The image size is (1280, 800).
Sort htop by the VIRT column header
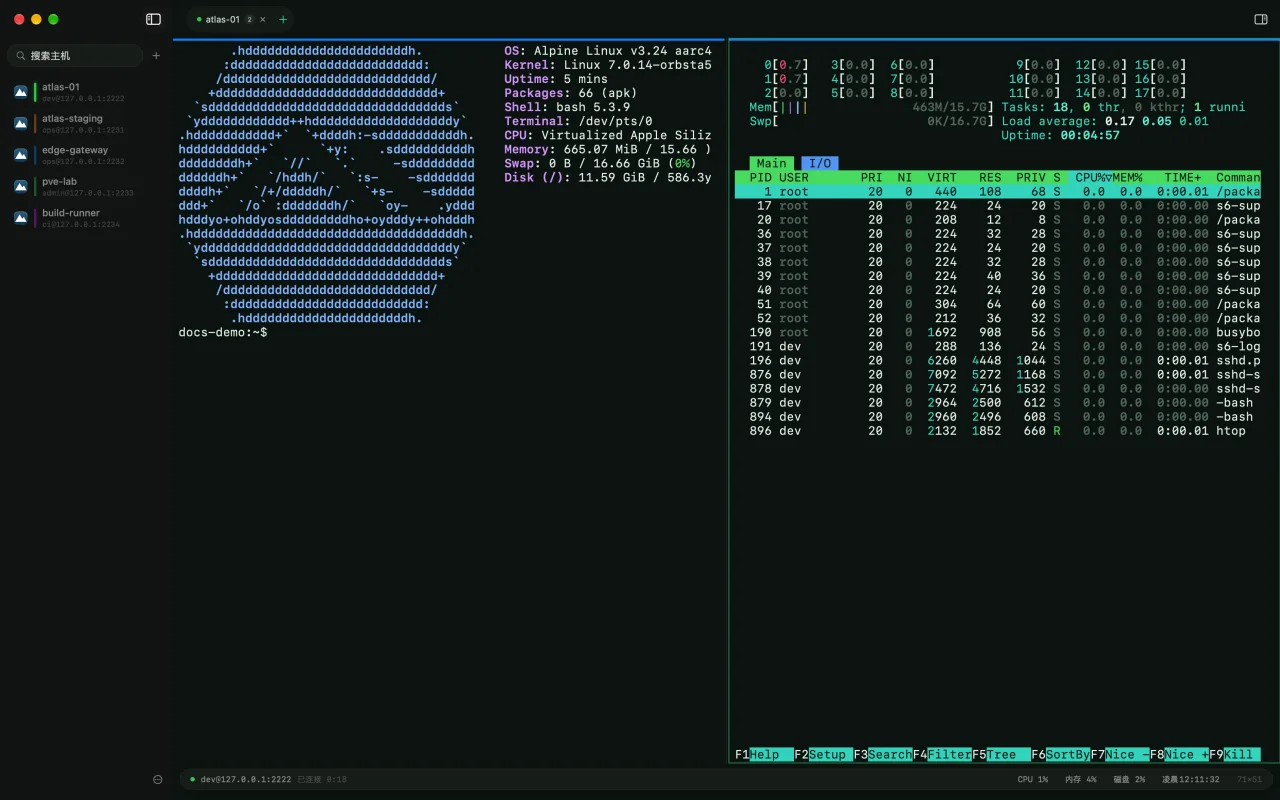[942, 177]
